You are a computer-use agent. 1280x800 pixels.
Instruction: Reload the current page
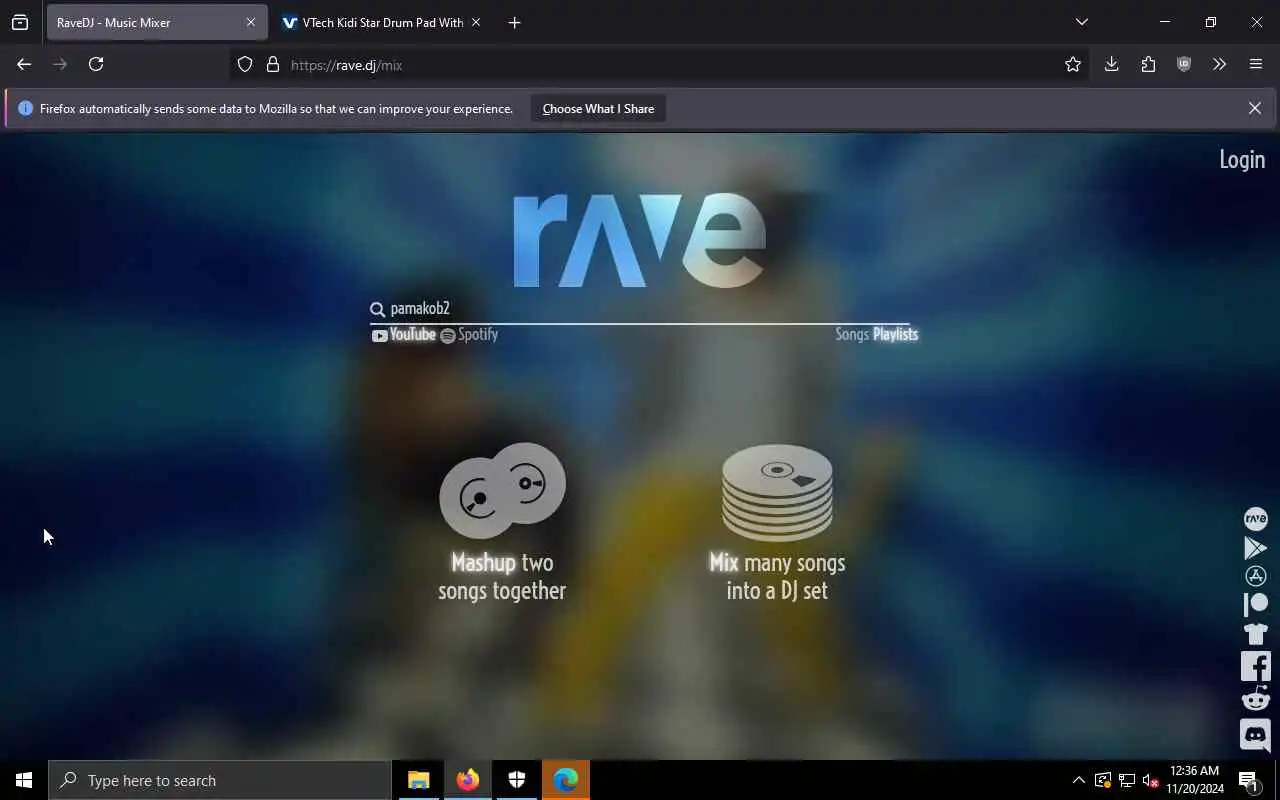(x=96, y=64)
